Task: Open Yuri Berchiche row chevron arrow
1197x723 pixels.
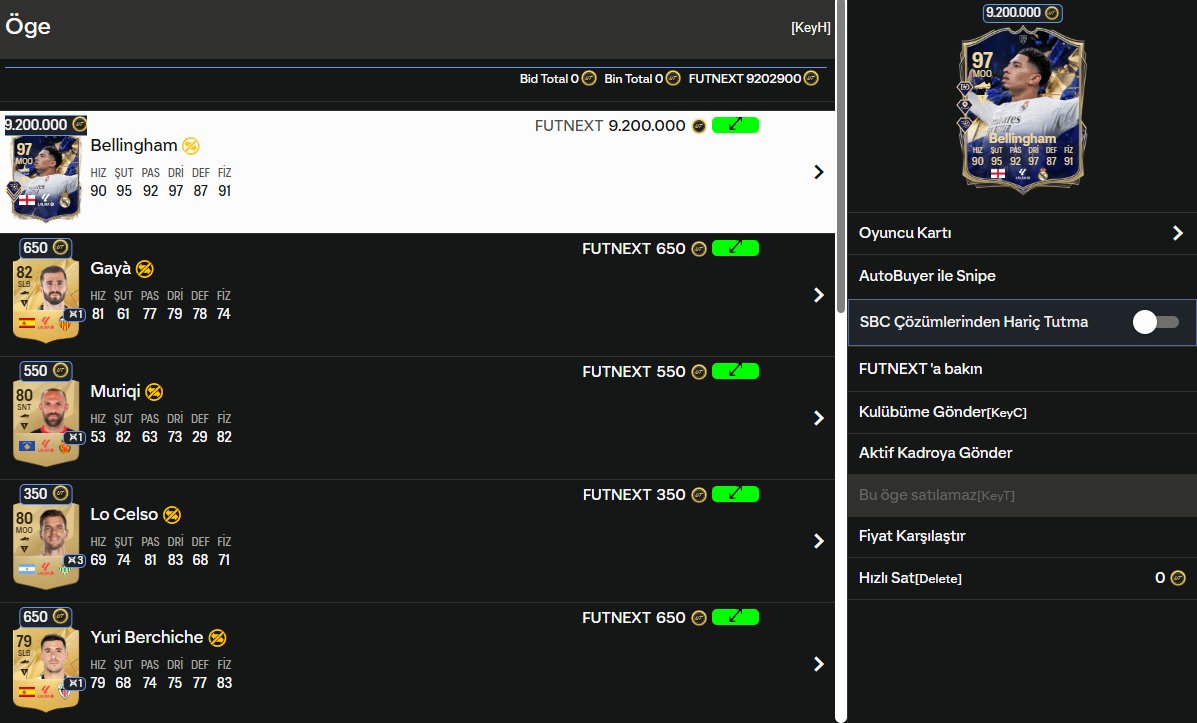Action: click(818, 663)
